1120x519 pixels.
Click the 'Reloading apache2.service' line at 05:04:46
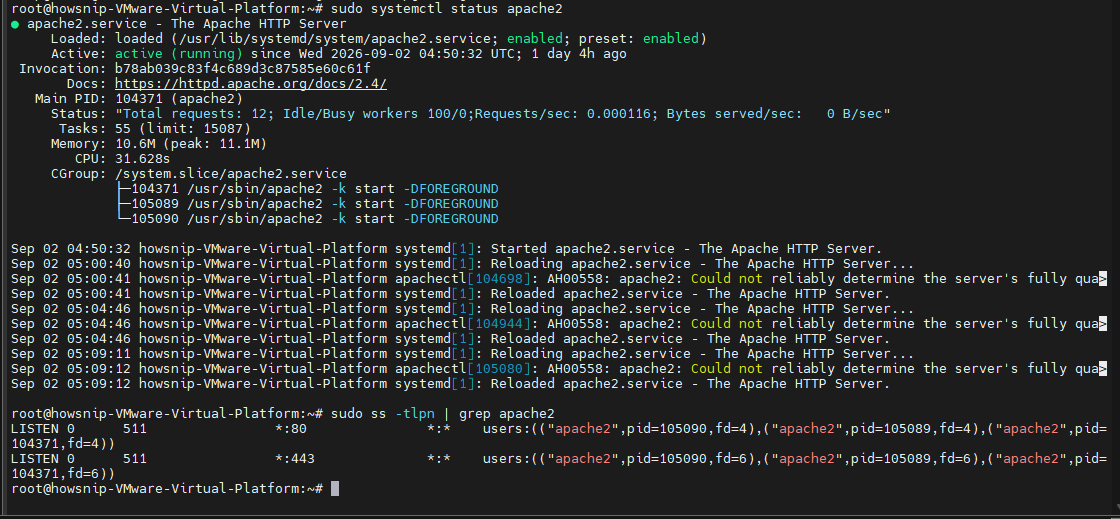tap(463, 308)
